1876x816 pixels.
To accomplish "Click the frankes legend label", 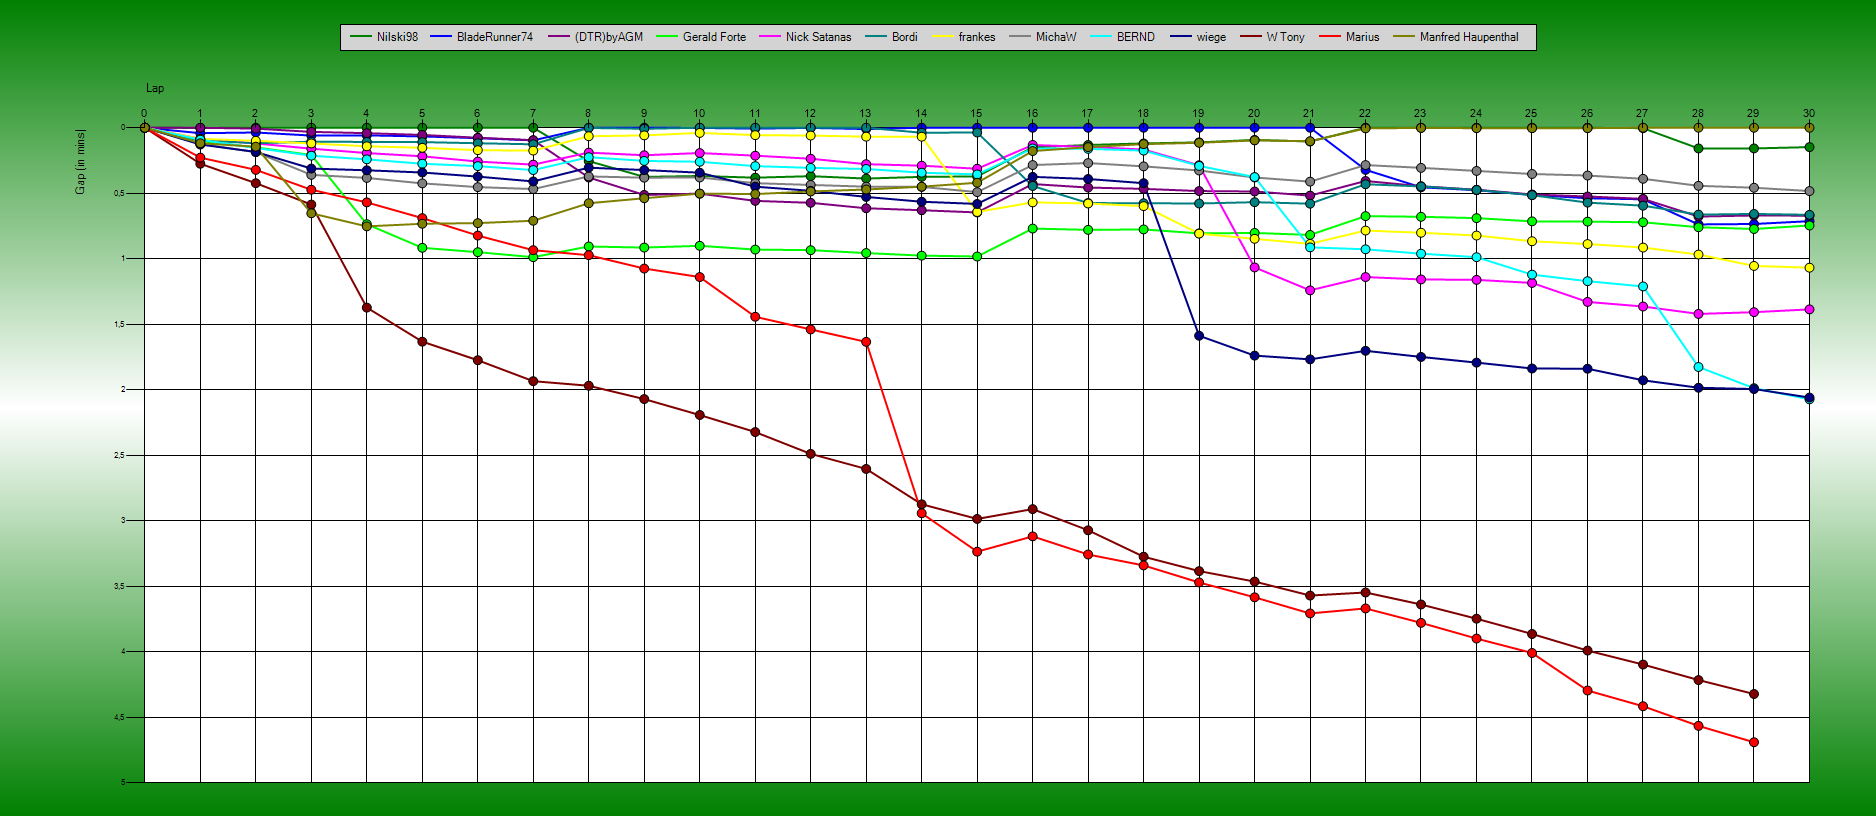I will click(x=964, y=37).
